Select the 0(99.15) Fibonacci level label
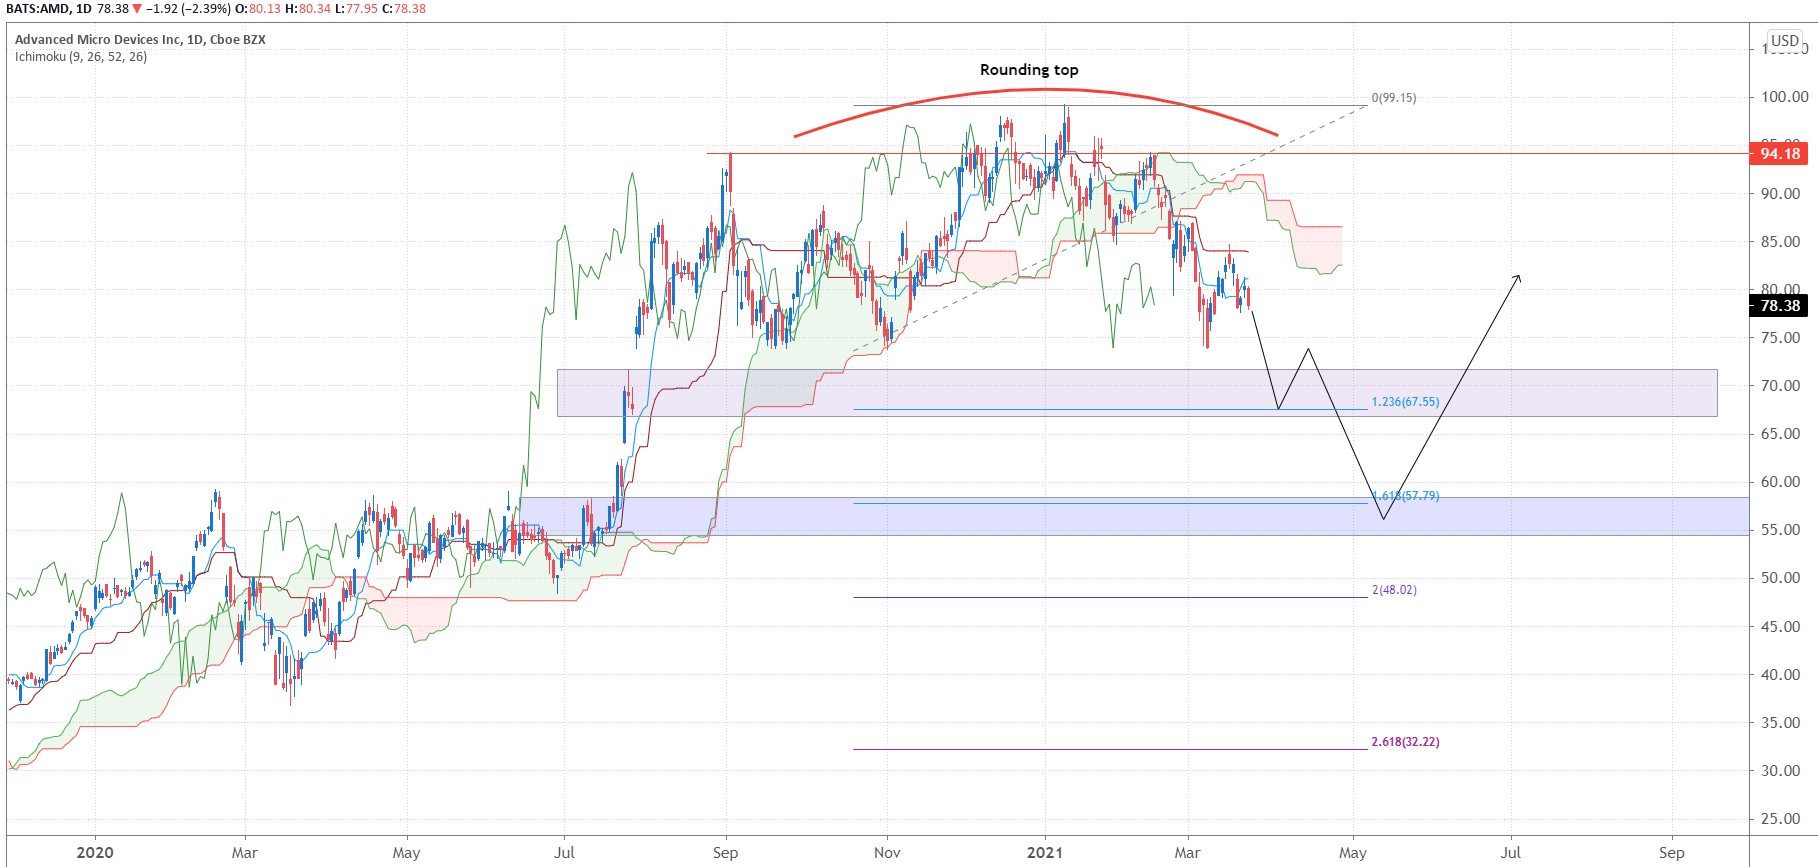Screen dimensions: 1818x867 [1394, 98]
